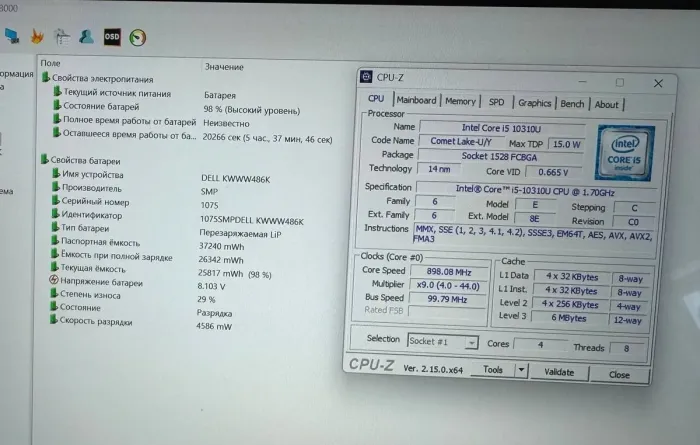Open the OSD panel toolbar icon
700x445 pixels.
pos(112,37)
